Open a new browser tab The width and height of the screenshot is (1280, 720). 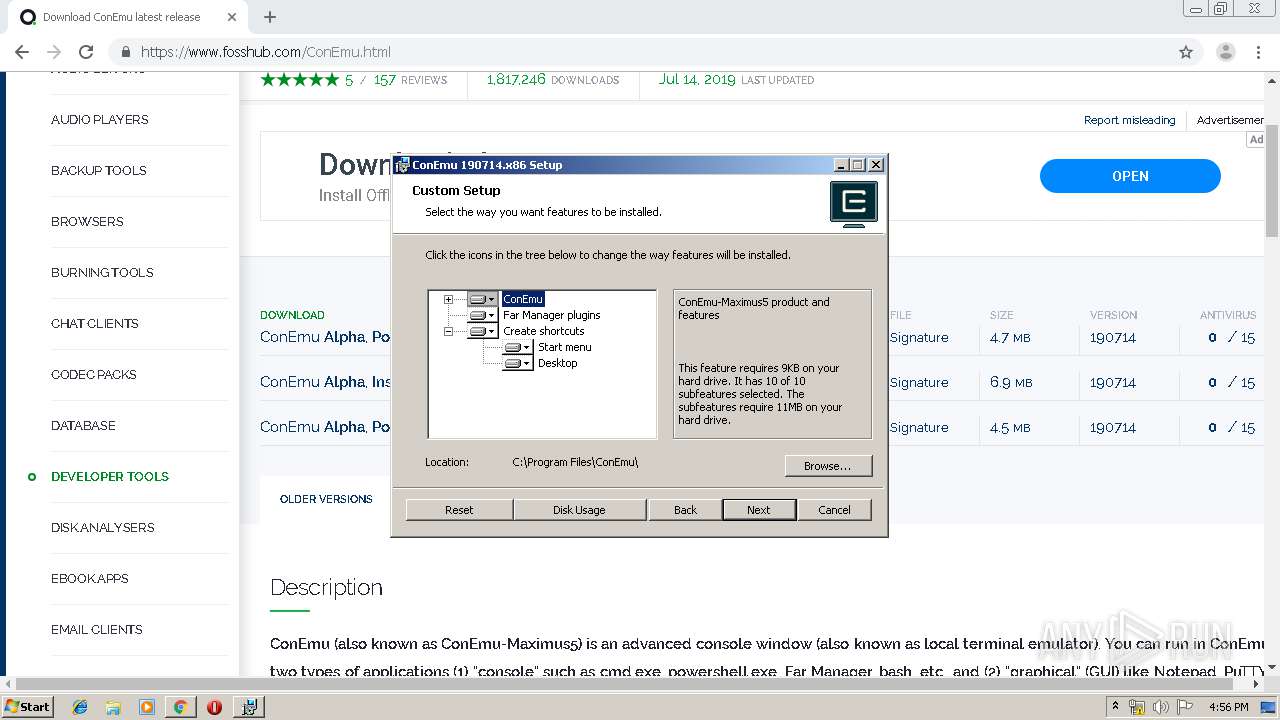270,17
